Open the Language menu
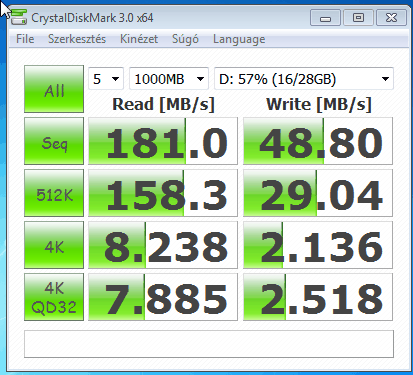 pos(239,39)
